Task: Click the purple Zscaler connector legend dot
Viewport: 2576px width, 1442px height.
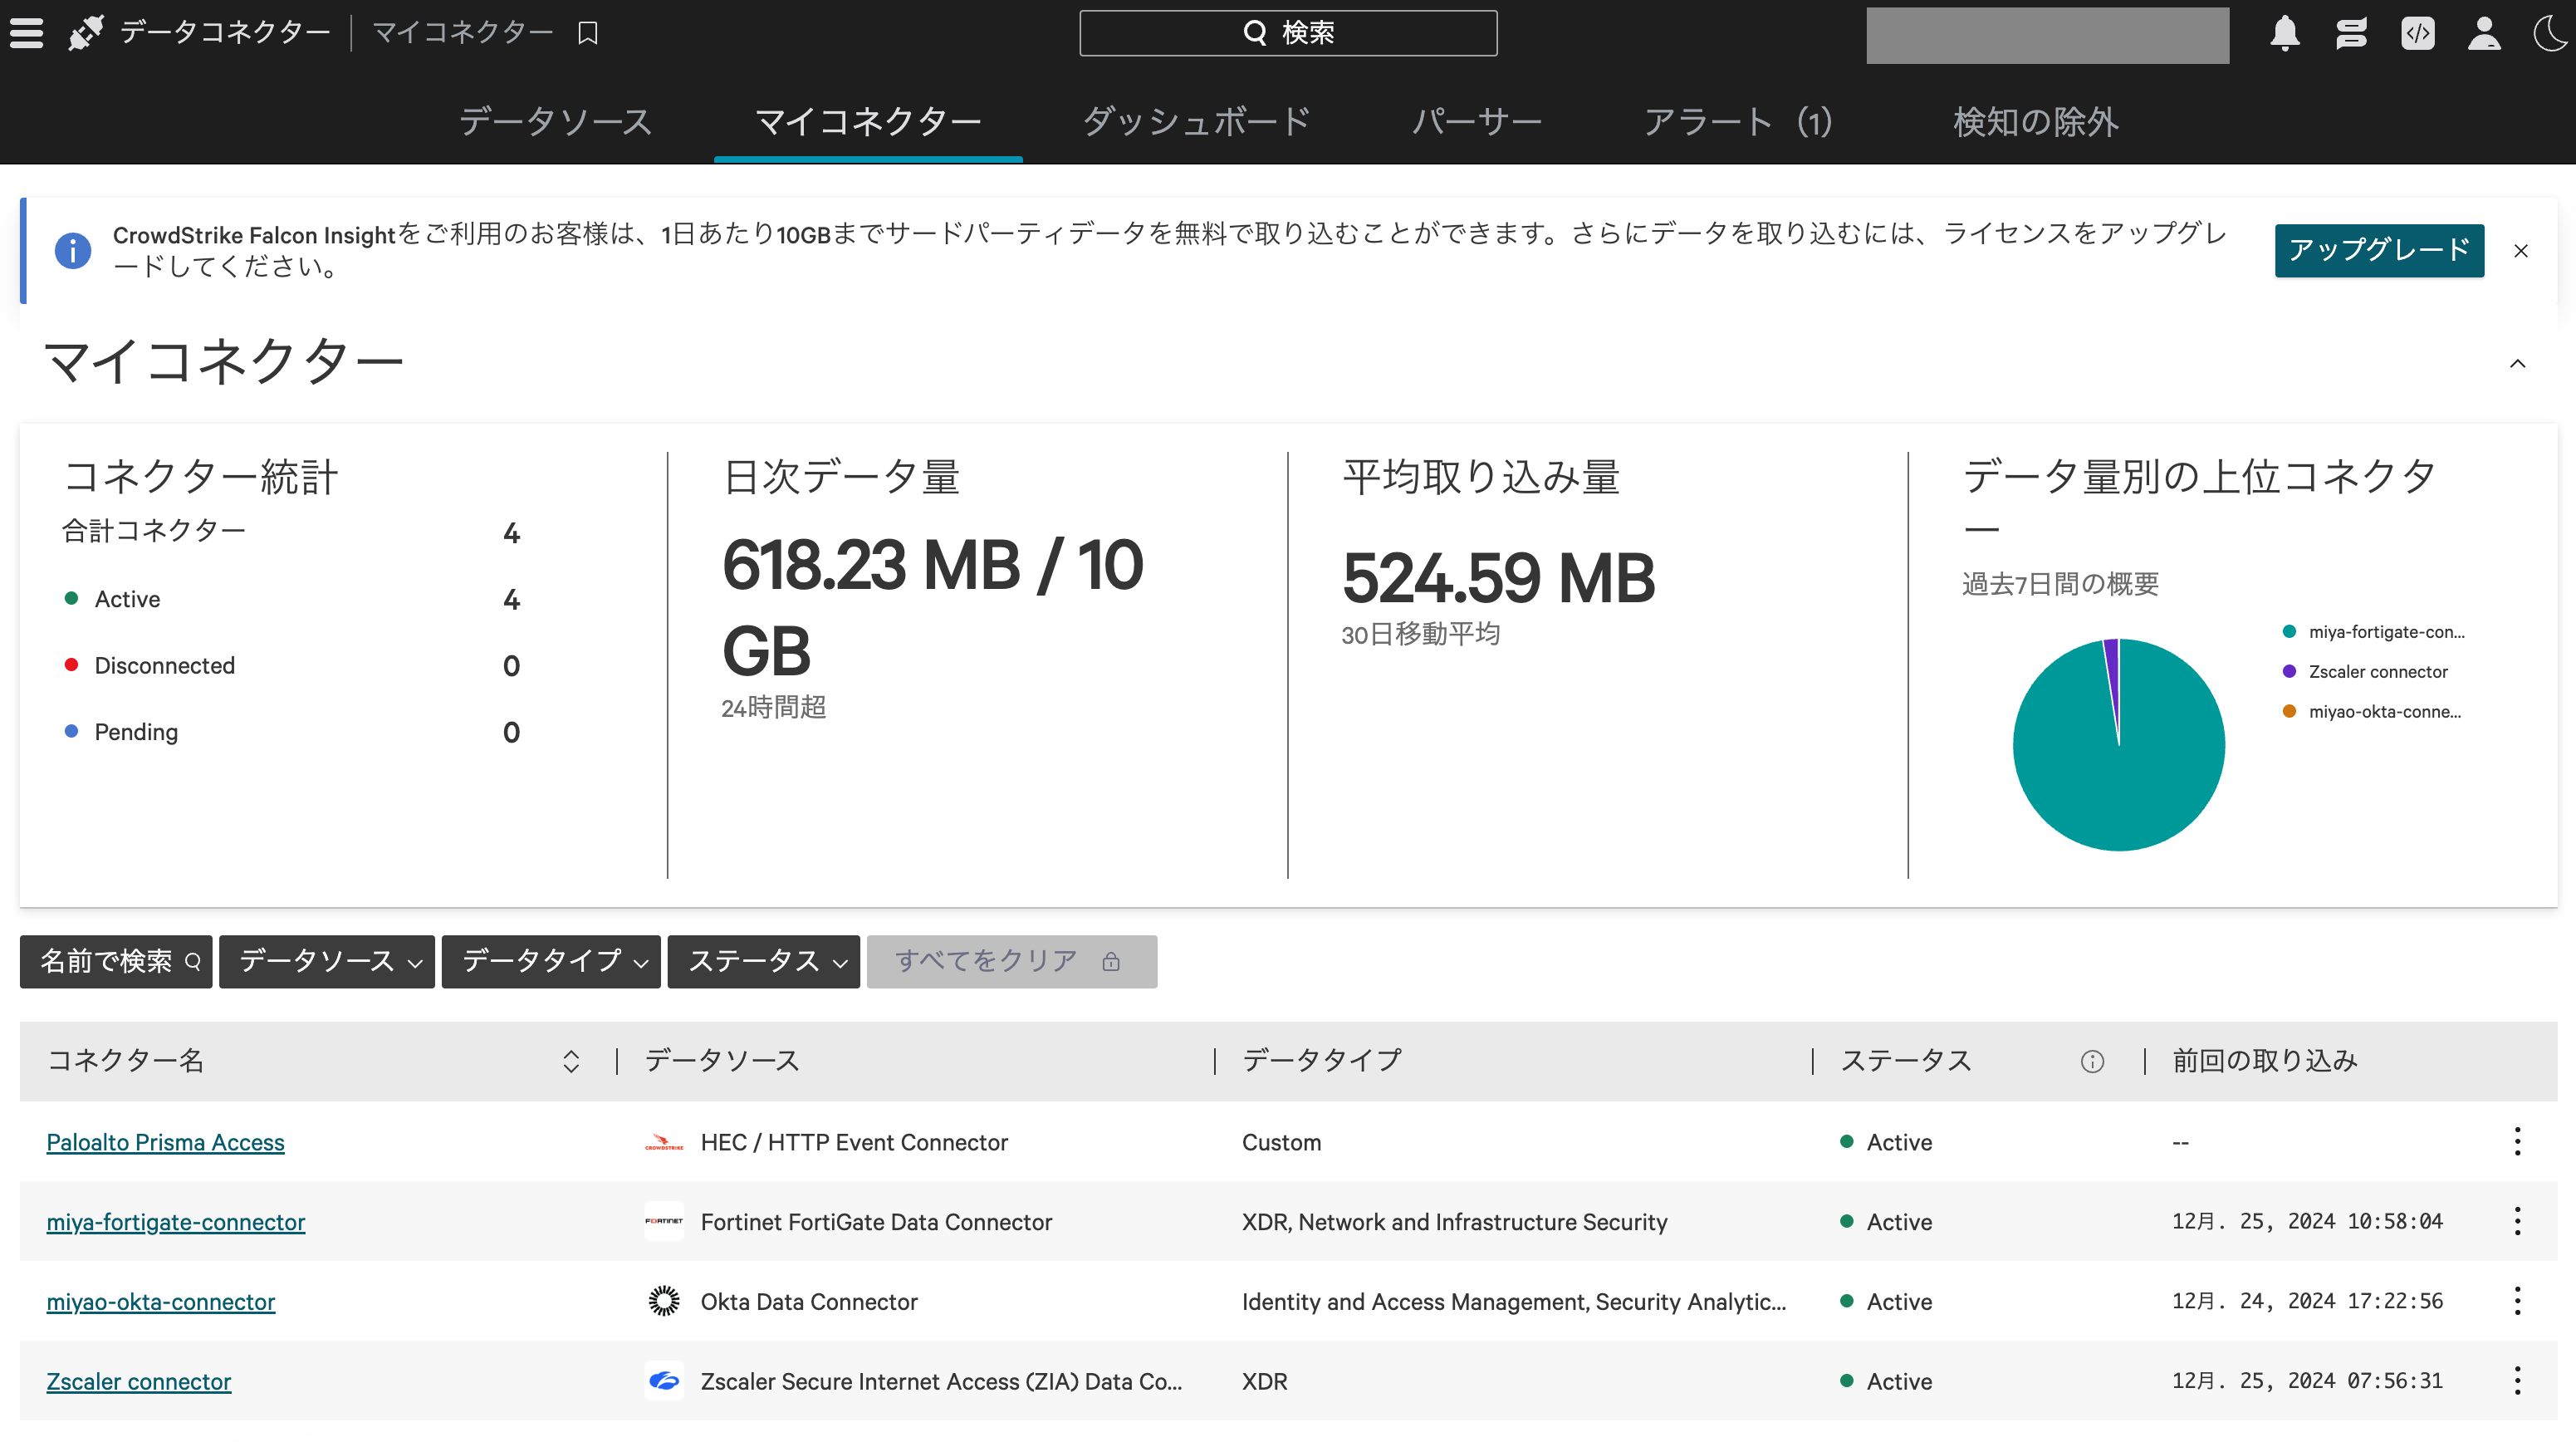Action: coord(2289,671)
